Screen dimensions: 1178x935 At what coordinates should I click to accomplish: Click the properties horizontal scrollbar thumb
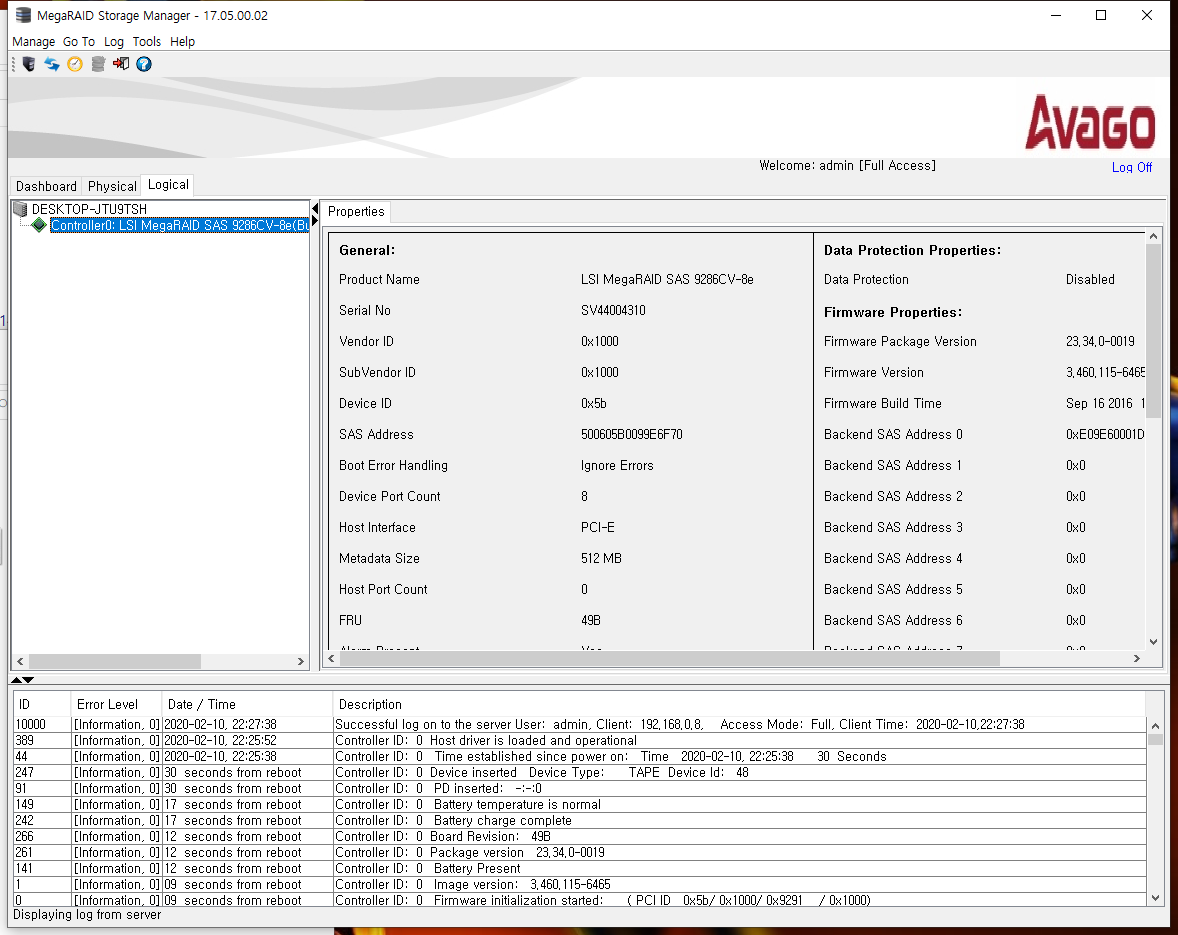(669, 659)
